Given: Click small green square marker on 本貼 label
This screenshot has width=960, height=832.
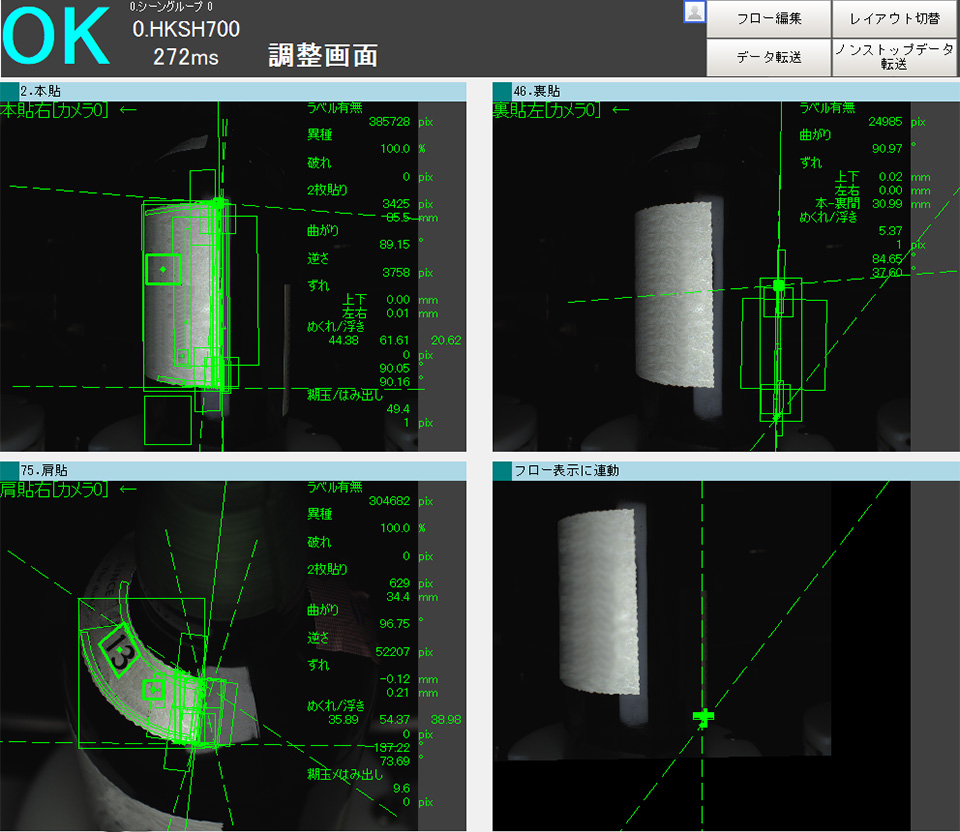Looking at the screenshot, I should click(x=163, y=269).
